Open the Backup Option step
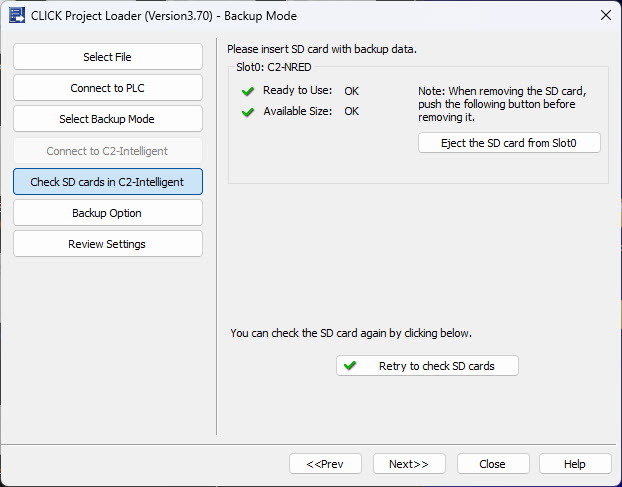This screenshot has width=622, height=487. coord(108,213)
